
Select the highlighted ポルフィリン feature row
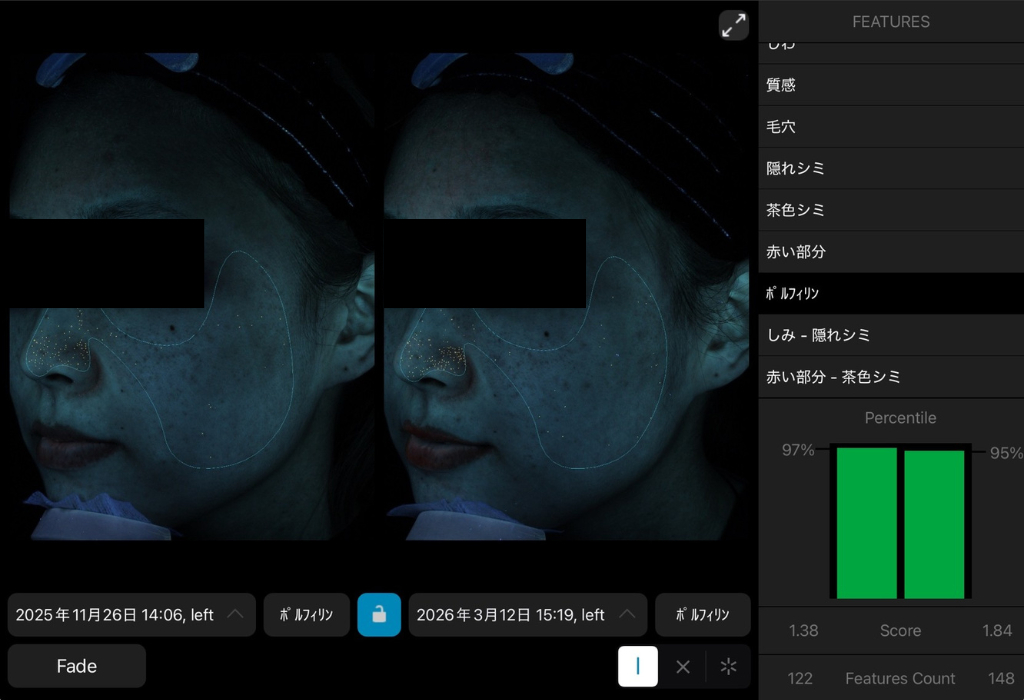[890, 294]
